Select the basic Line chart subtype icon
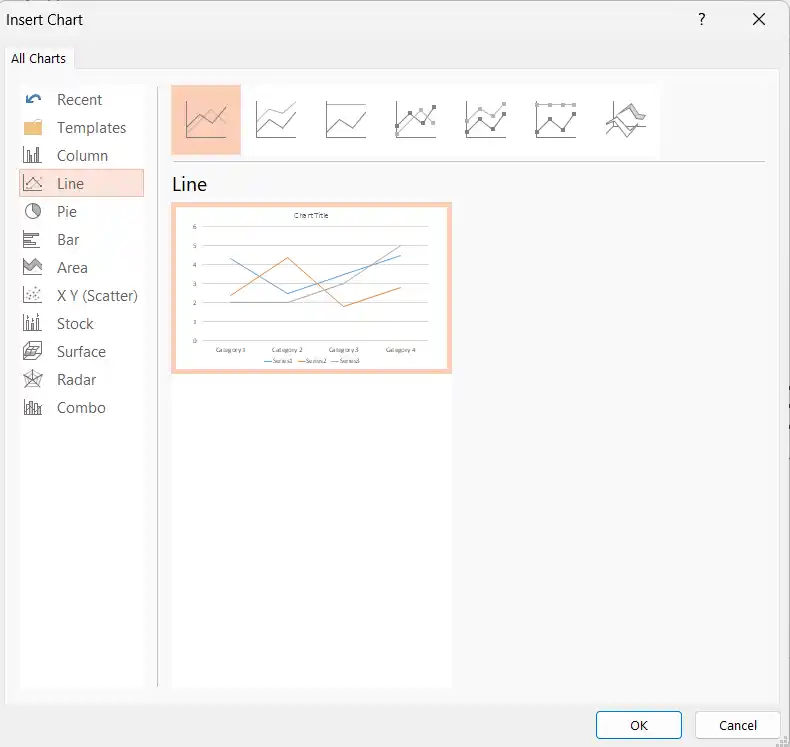 [206, 120]
